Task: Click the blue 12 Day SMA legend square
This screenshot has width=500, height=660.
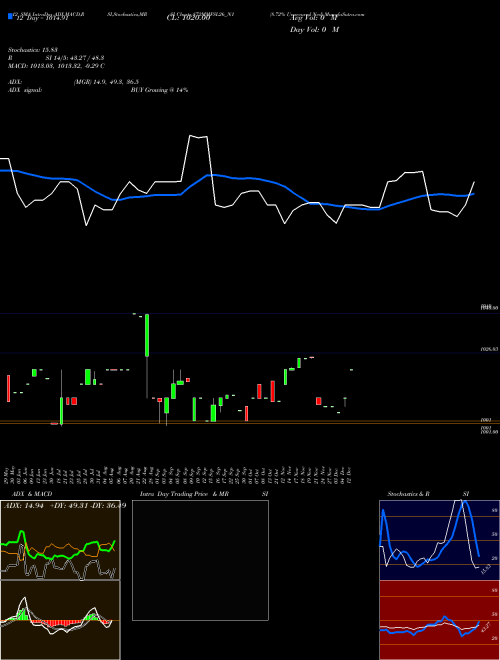Action: [x=10, y=16]
